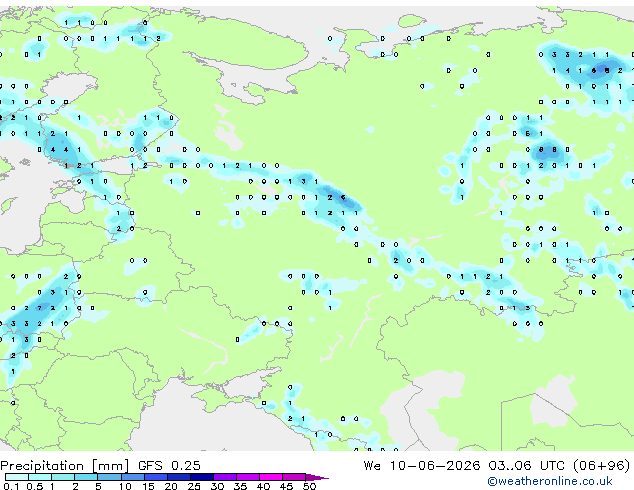
Task: Select the 'We 10-06-2026' date text
Action: (422, 465)
